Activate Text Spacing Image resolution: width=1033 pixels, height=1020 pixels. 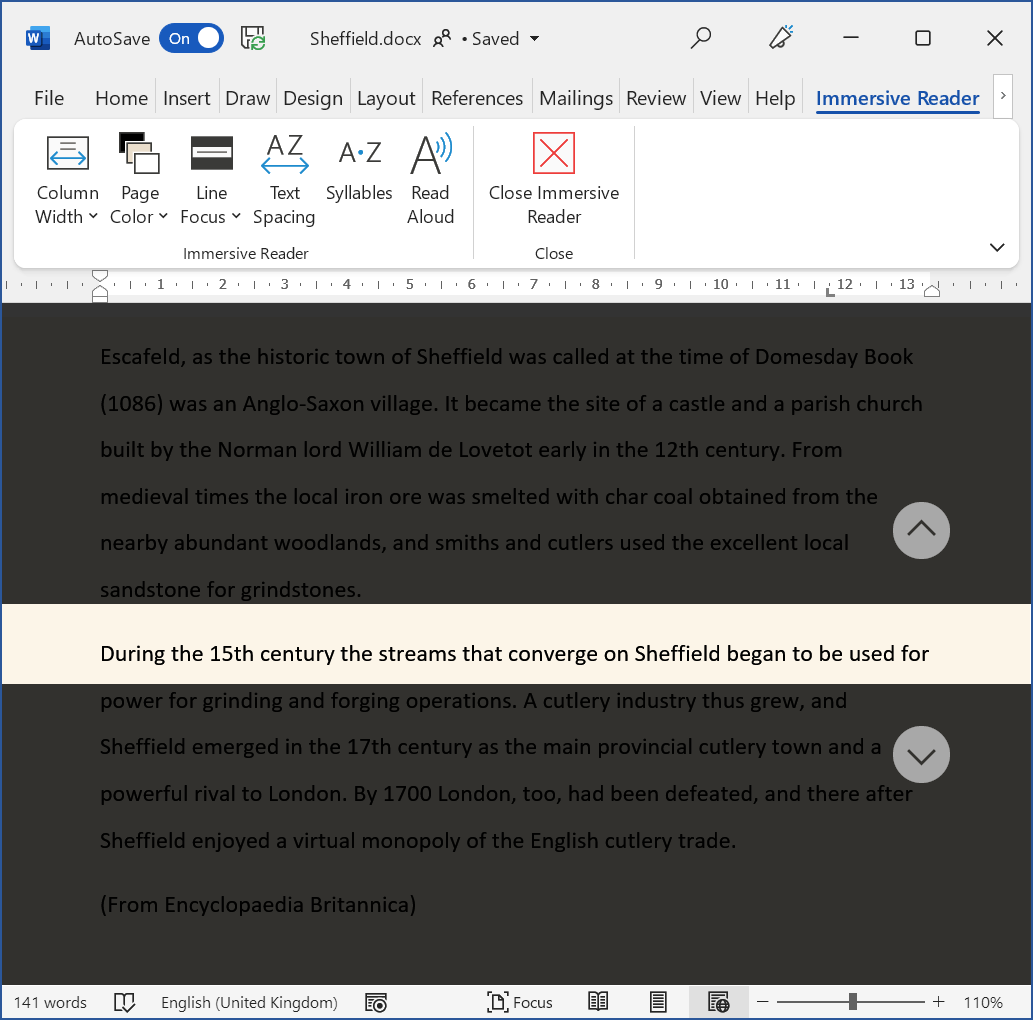[284, 178]
